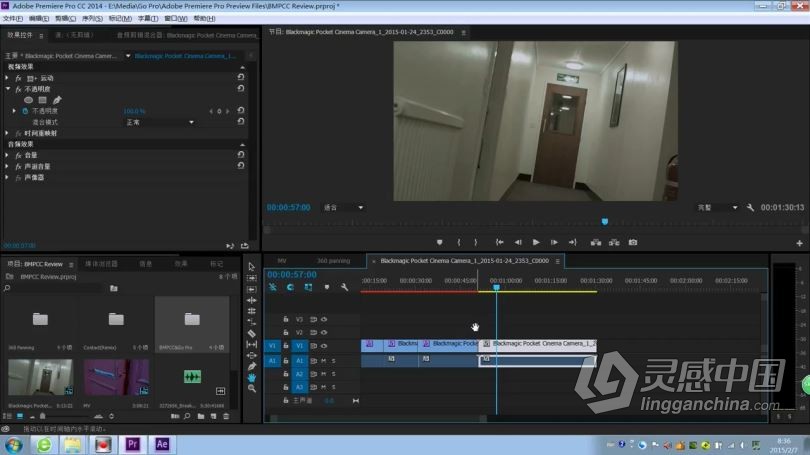This screenshot has width=810, height=455.
Task: Click the Extract button in program monitor
Action: click(x=614, y=242)
